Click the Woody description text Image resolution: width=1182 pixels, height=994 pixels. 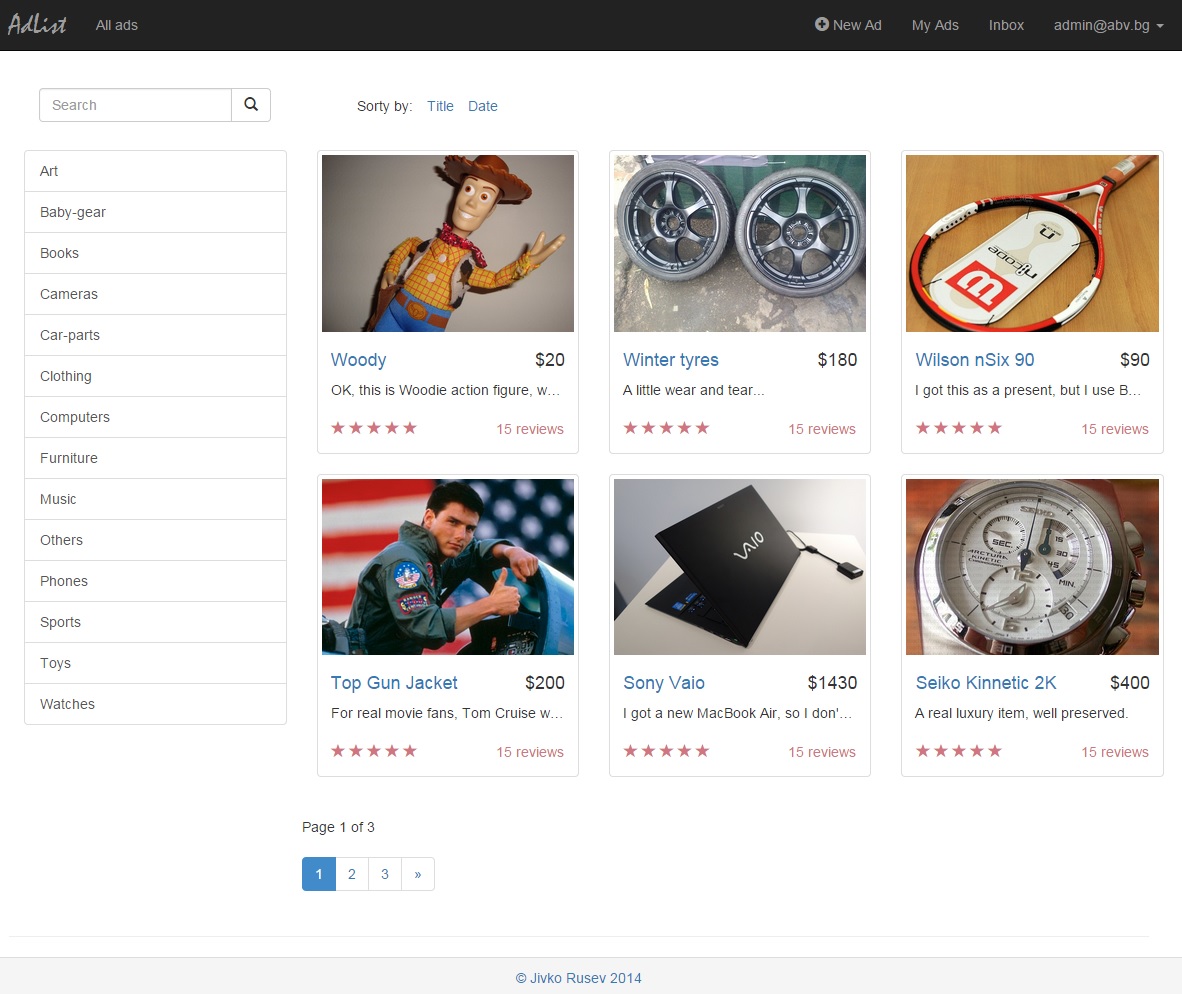click(x=446, y=390)
